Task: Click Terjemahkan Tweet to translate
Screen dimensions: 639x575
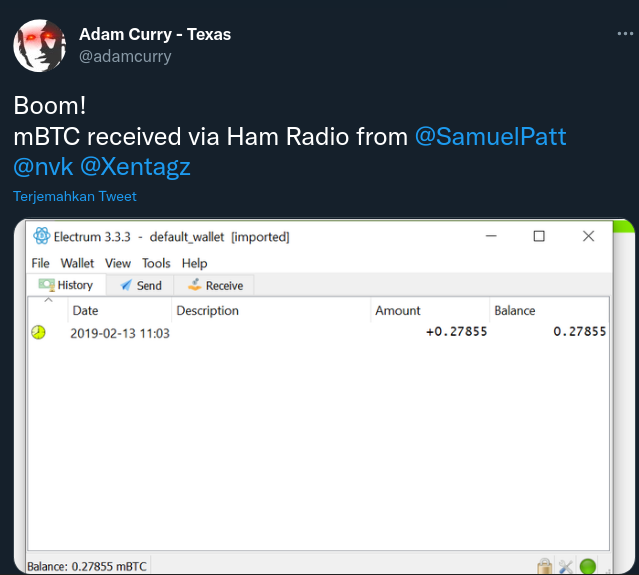Action: 75,196
